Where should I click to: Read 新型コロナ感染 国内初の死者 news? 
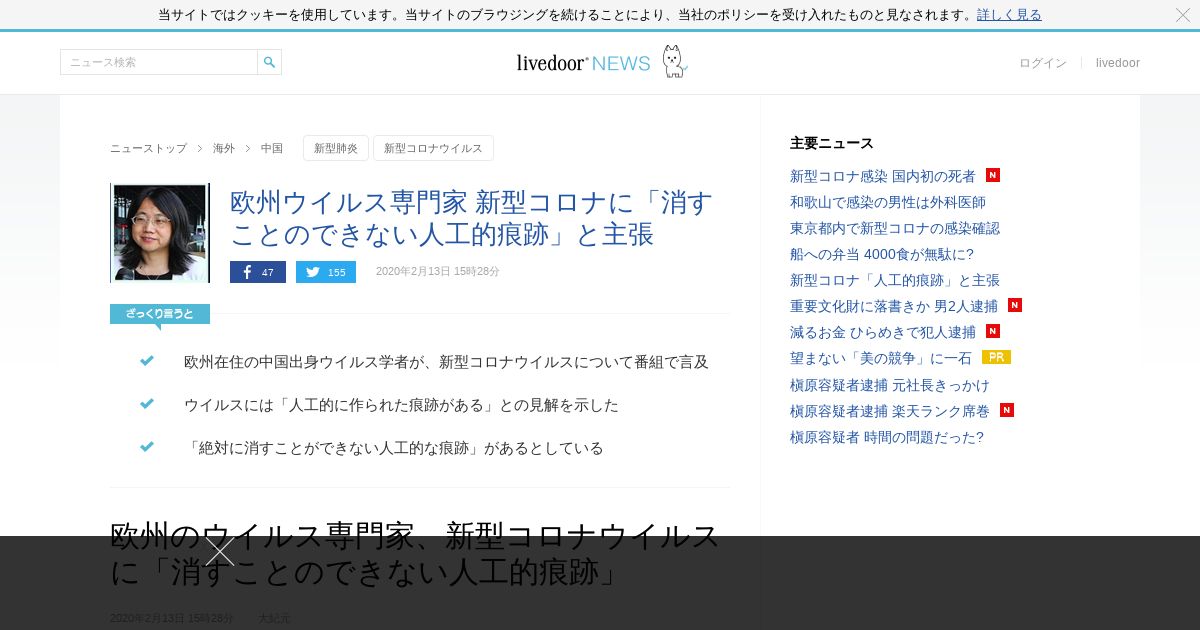pyautogui.click(x=883, y=176)
